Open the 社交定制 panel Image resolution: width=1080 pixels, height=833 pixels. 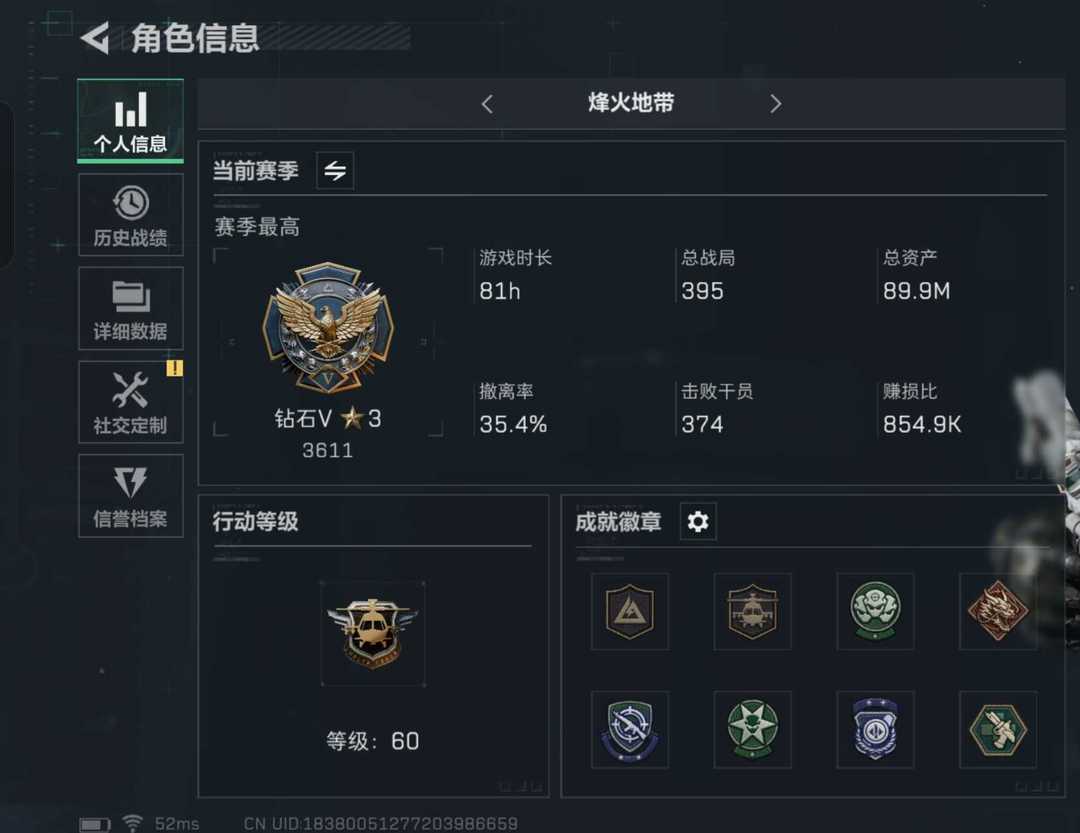(130, 402)
